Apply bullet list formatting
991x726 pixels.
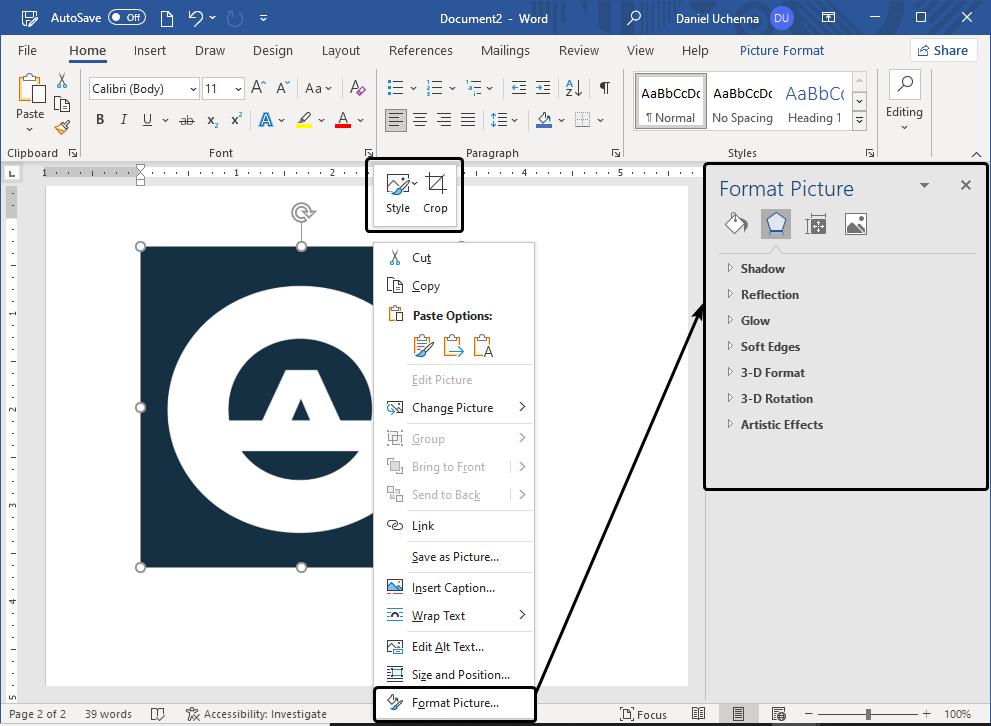coord(395,89)
